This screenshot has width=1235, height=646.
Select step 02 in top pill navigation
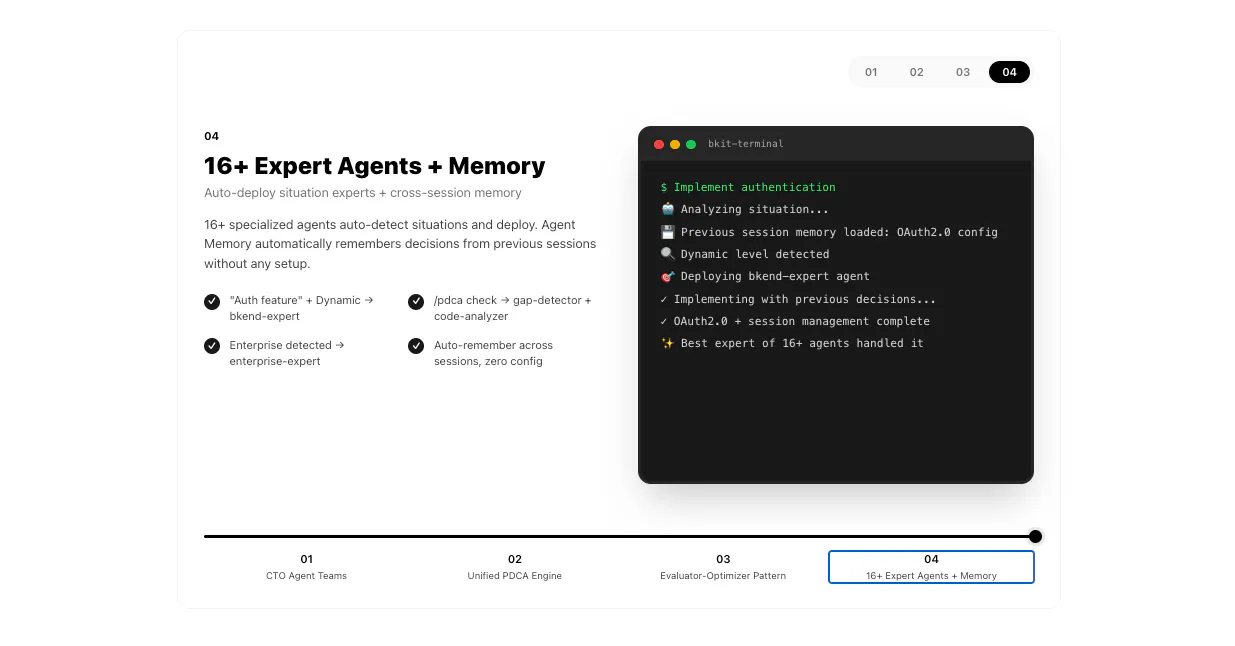pos(917,72)
